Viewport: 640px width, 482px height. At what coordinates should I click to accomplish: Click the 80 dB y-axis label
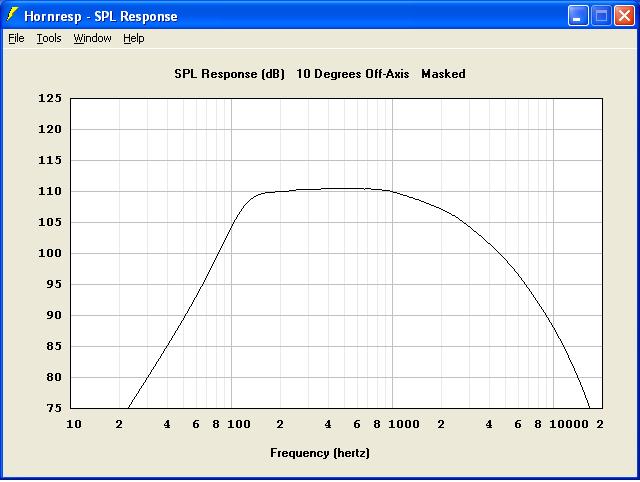point(54,378)
